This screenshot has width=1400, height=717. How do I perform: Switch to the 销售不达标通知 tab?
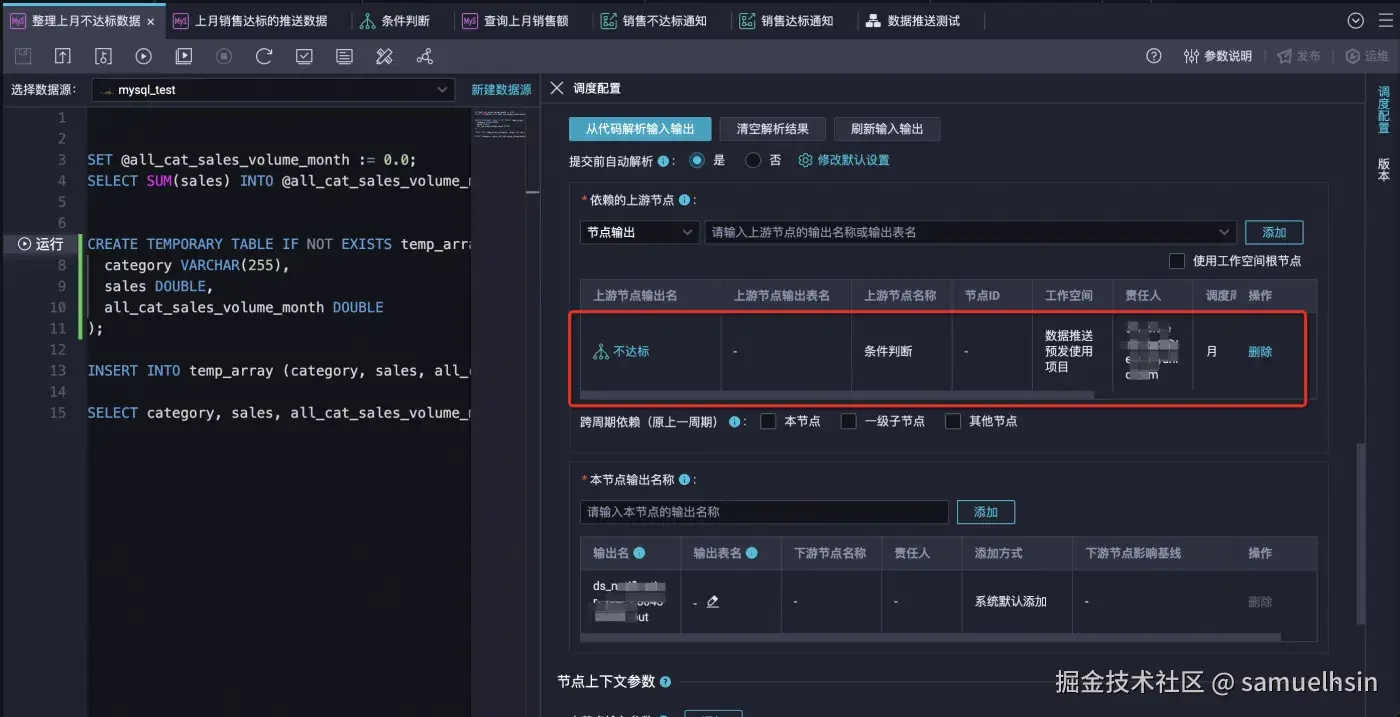pyautogui.click(x=654, y=21)
